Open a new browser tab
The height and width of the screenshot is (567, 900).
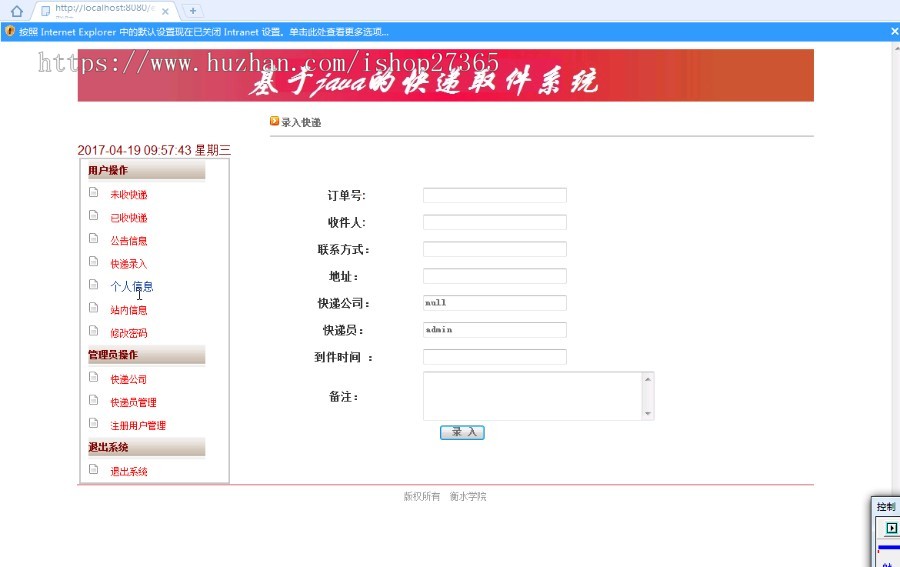(x=192, y=10)
